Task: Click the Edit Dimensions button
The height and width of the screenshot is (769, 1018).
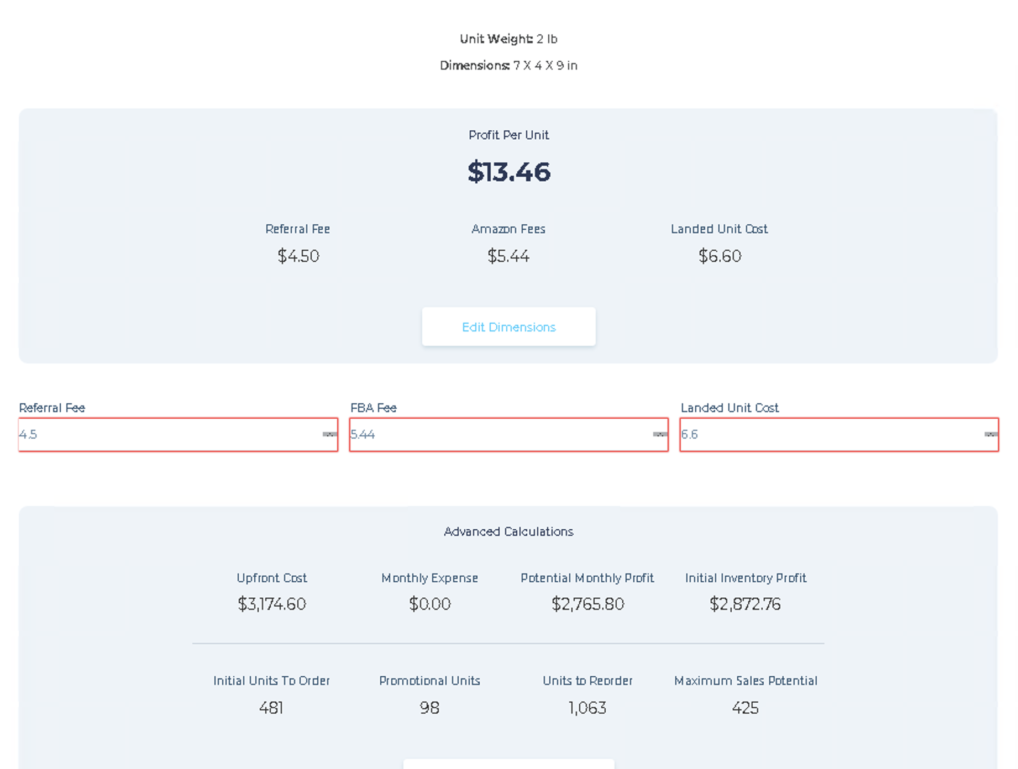Action: (x=508, y=327)
